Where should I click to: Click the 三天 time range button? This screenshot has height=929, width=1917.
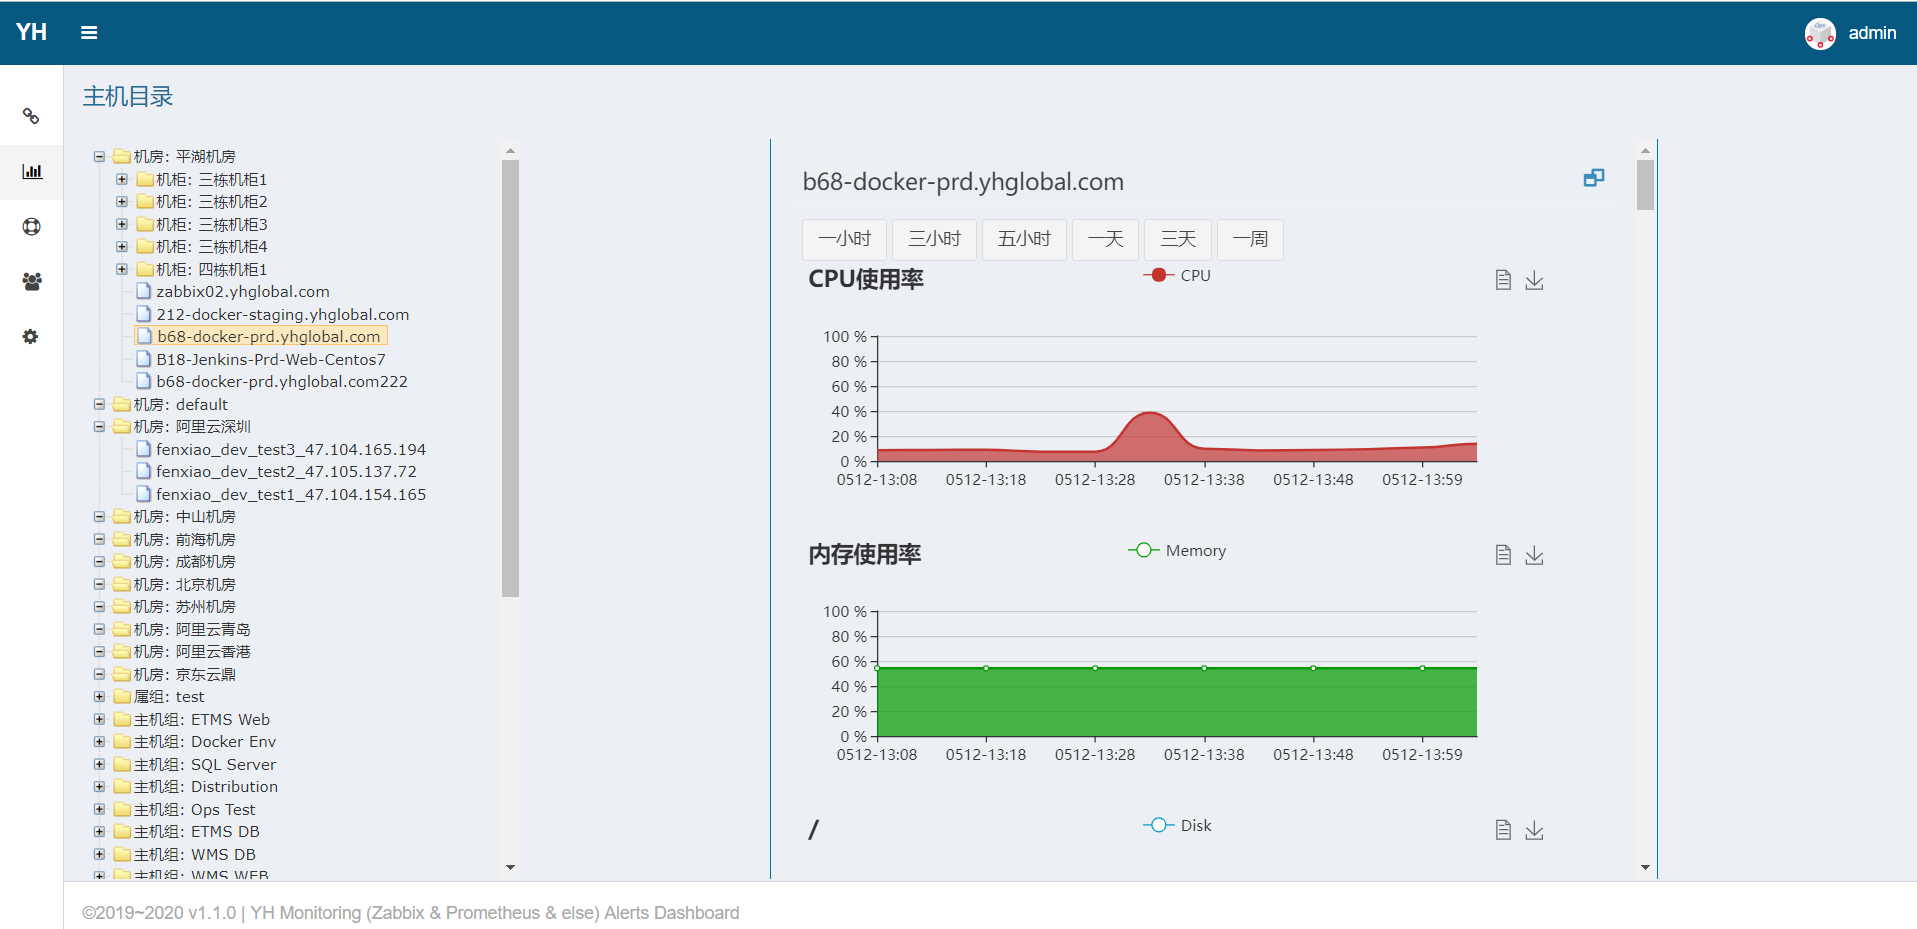coord(1177,239)
